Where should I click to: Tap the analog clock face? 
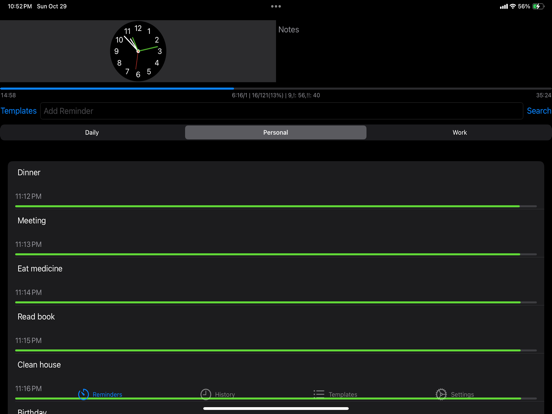point(138,51)
